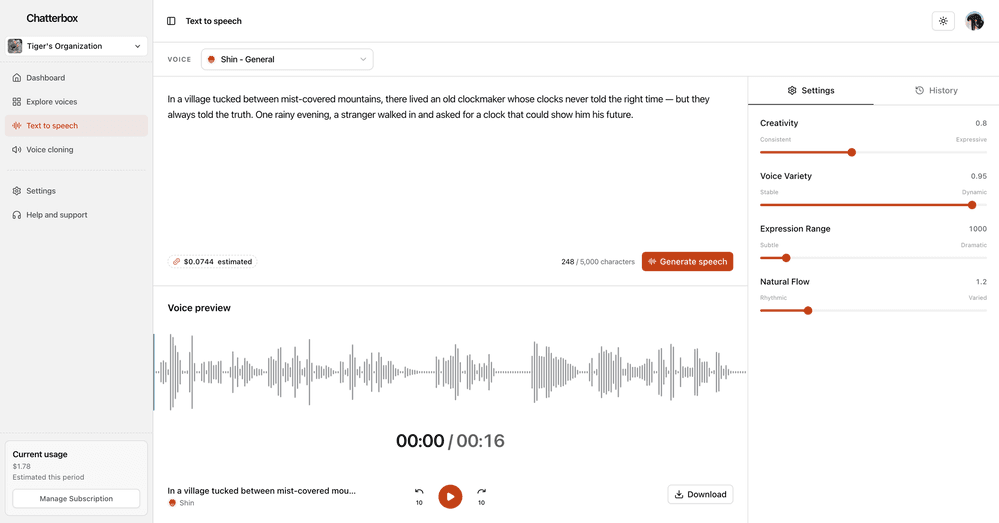
Task: Click the VOICE label beside the dropdown
Action: [179, 59]
